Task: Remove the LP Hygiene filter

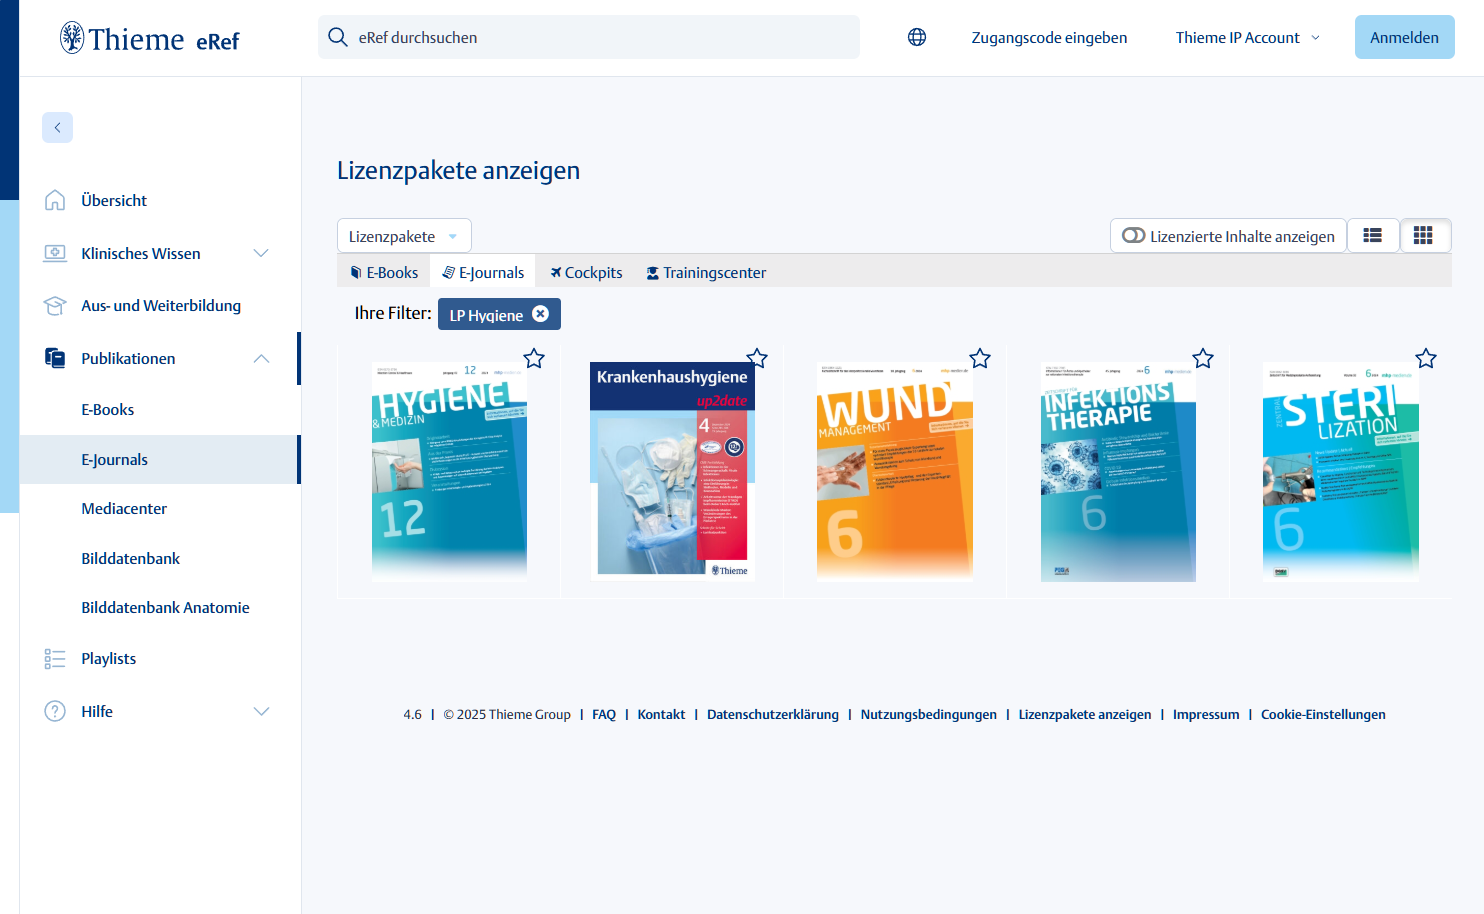Action: (x=540, y=314)
